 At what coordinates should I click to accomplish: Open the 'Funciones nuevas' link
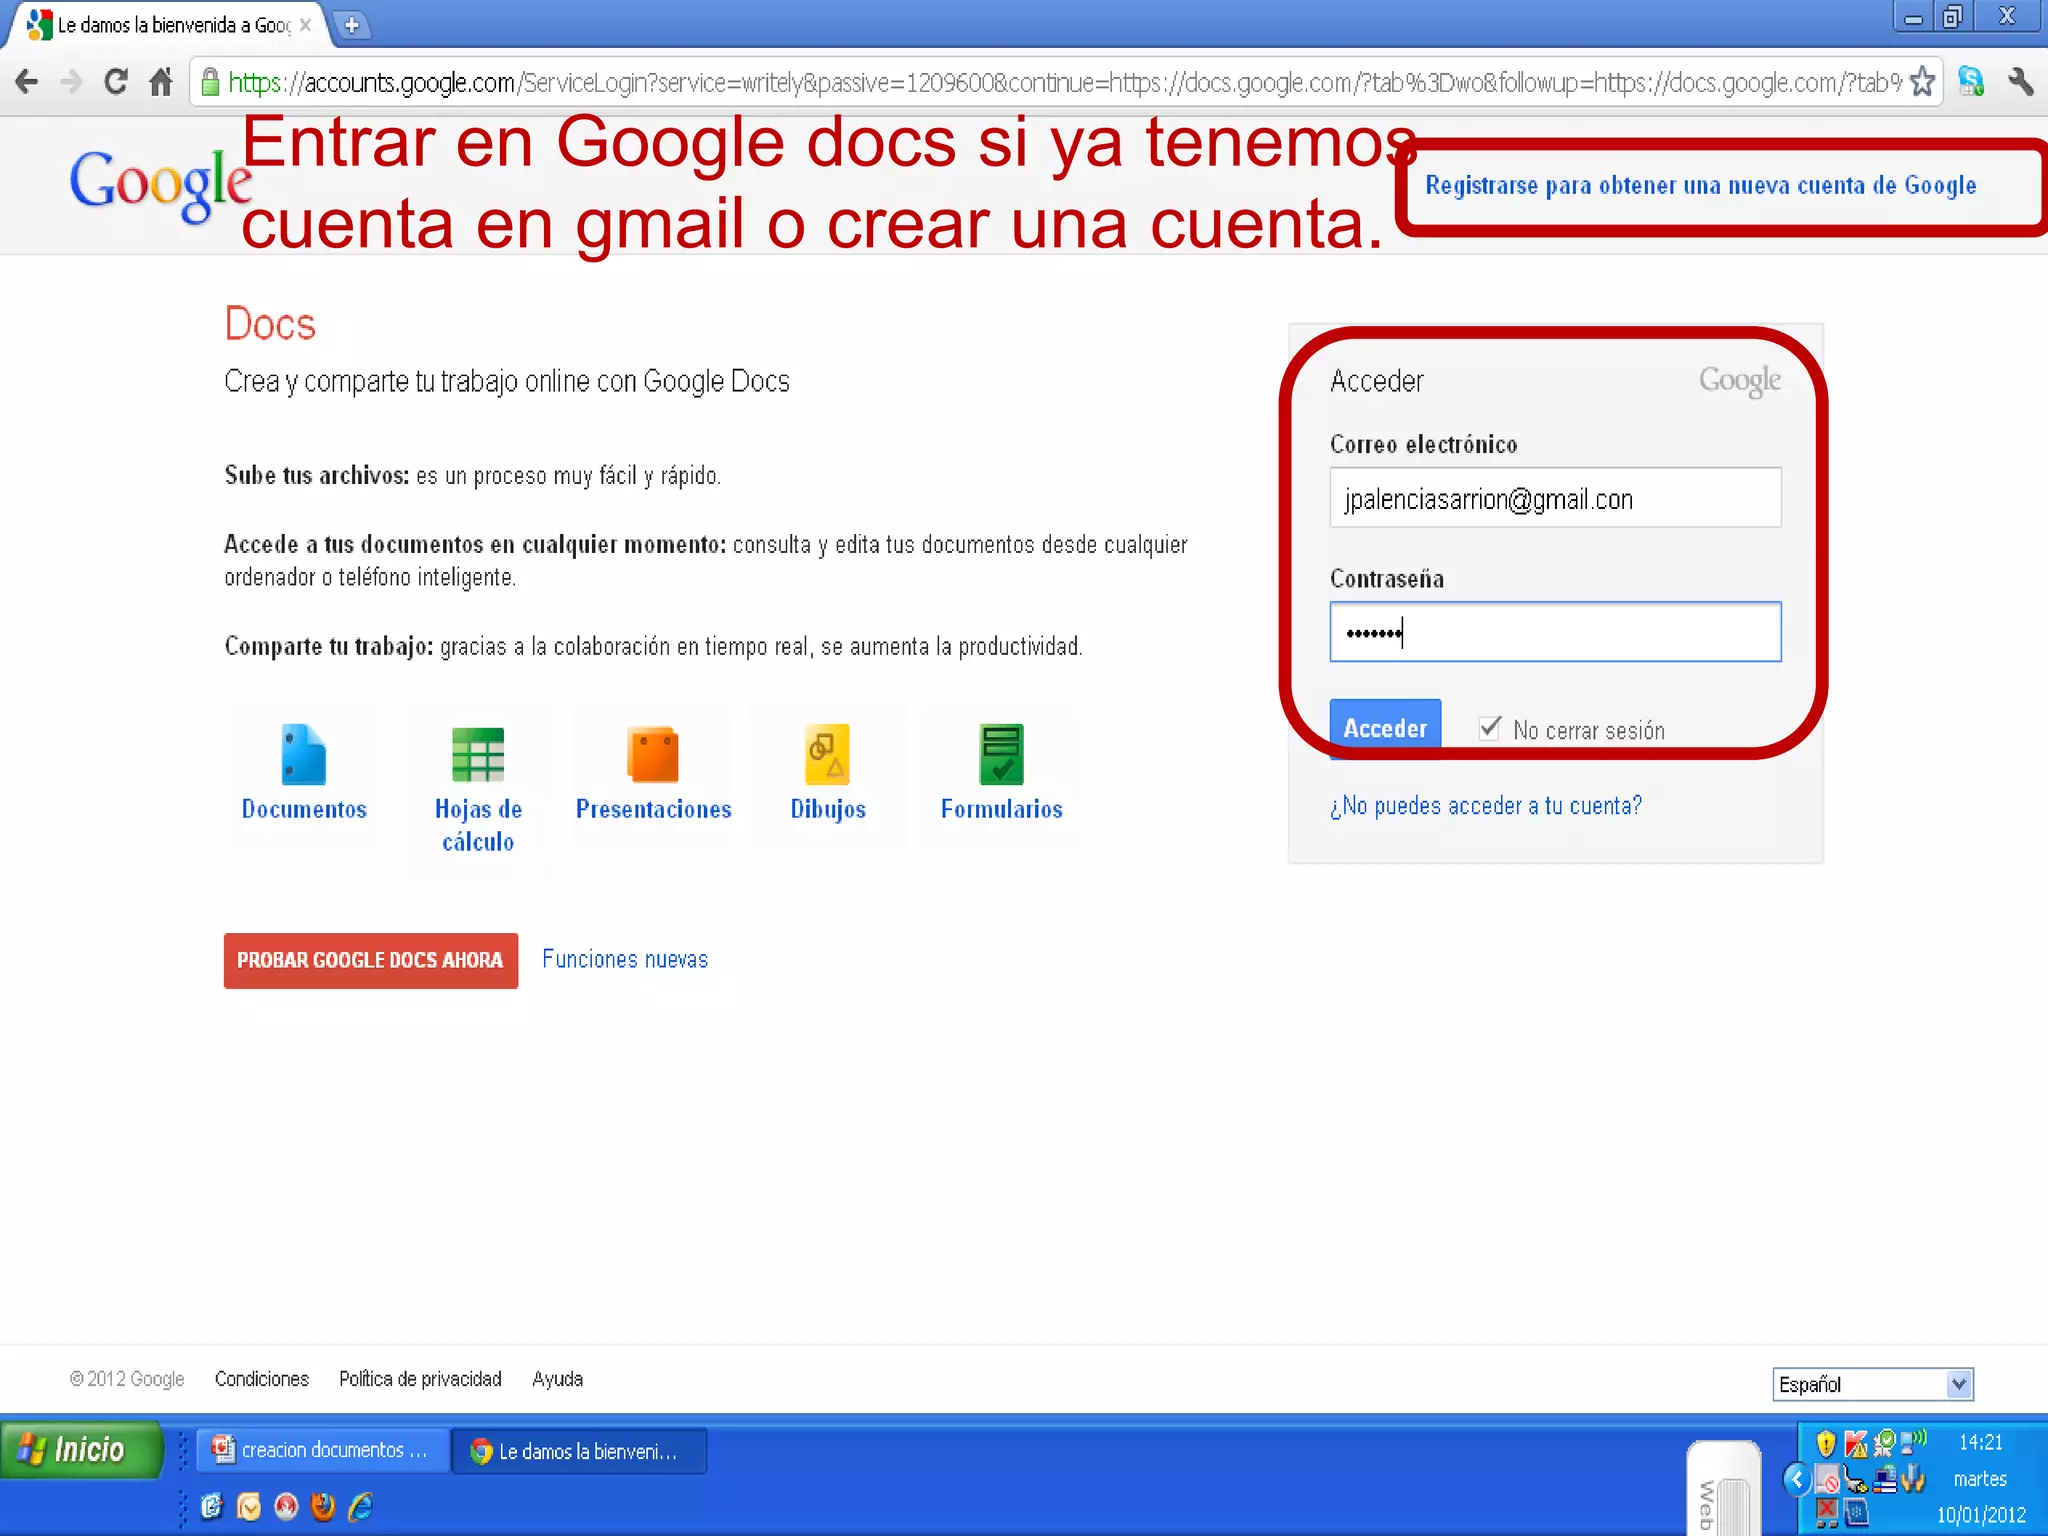coord(625,959)
